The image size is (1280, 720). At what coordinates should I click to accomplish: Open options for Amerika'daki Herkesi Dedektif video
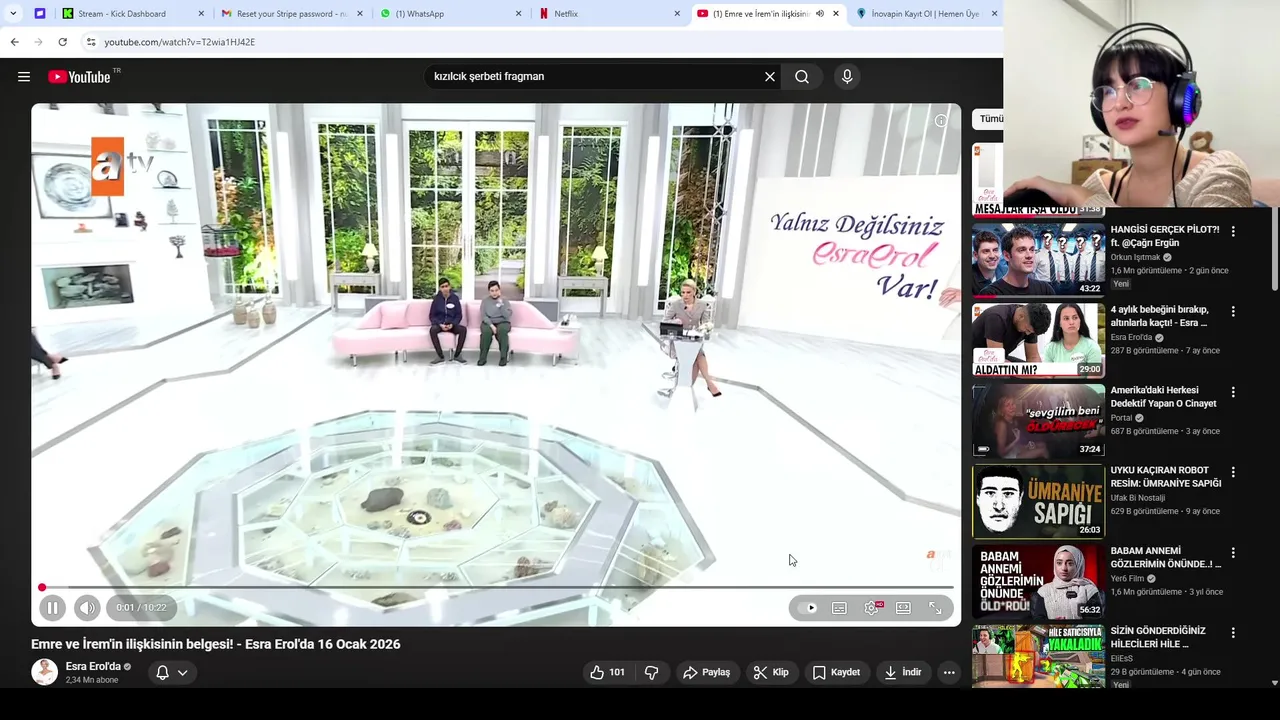click(x=1233, y=392)
